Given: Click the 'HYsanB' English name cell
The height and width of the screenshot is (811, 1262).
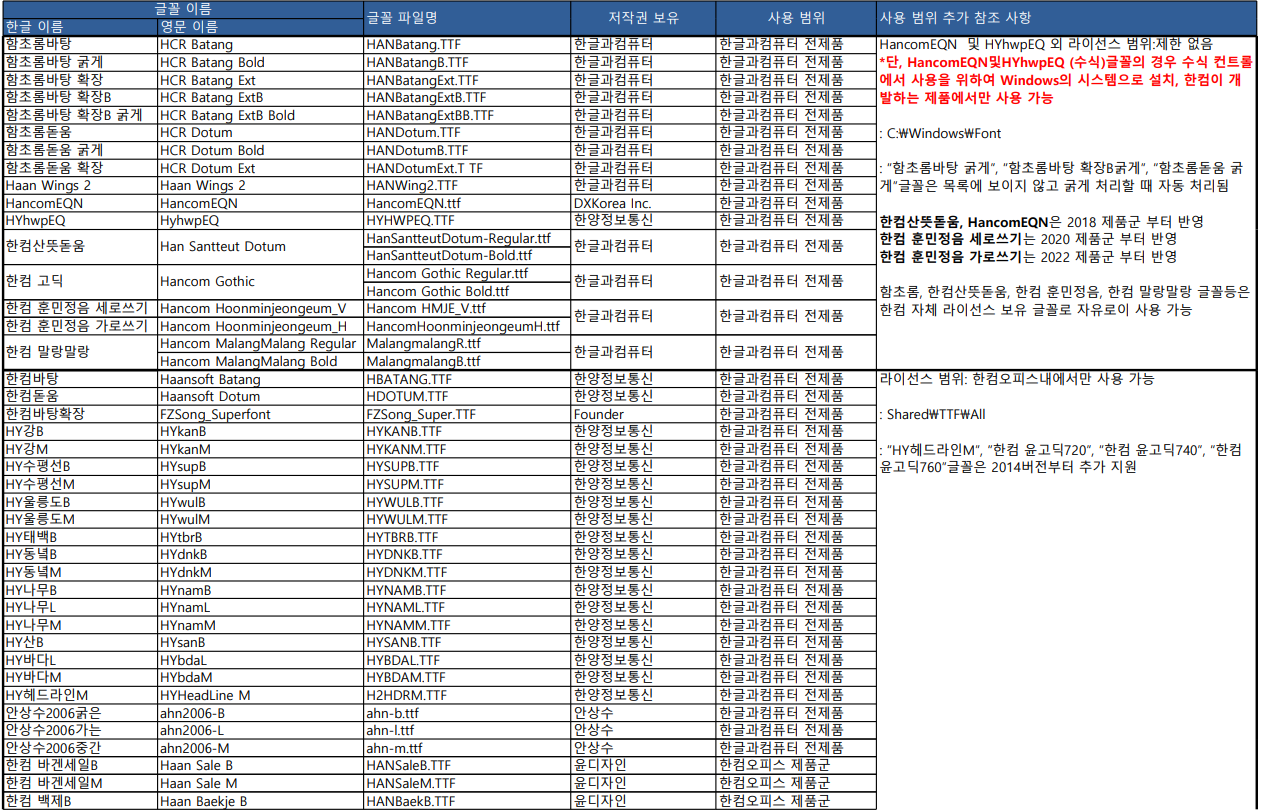Looking at the screenshot, I should [260, 642].
